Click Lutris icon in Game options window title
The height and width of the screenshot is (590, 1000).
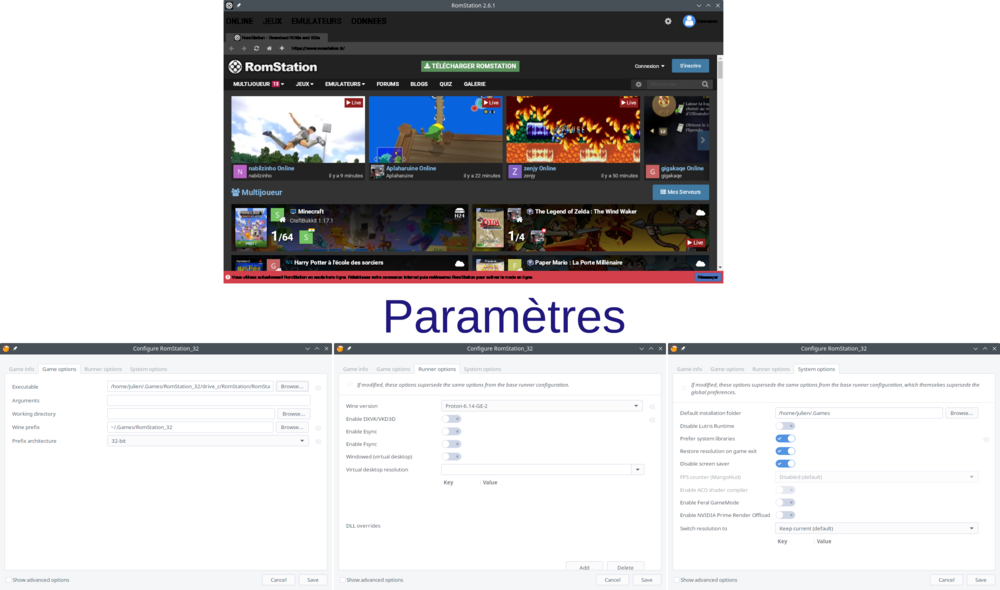coord(6,349)
